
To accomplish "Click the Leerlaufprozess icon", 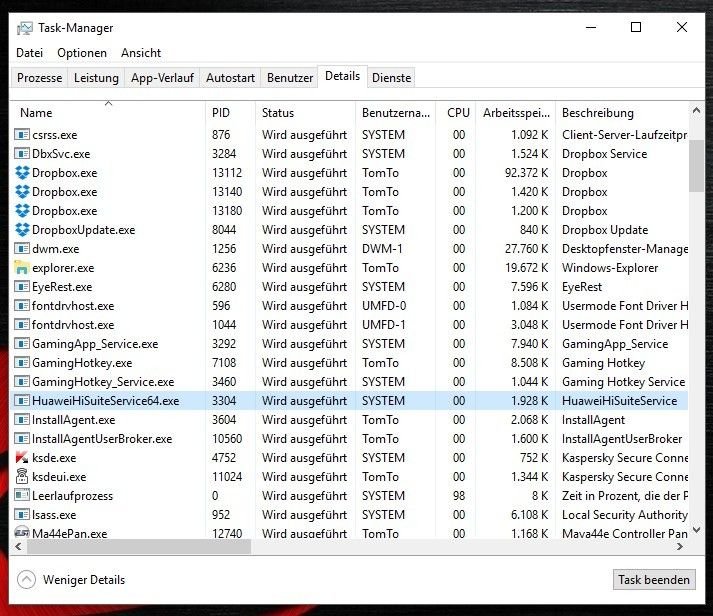I will click(22, 496).
